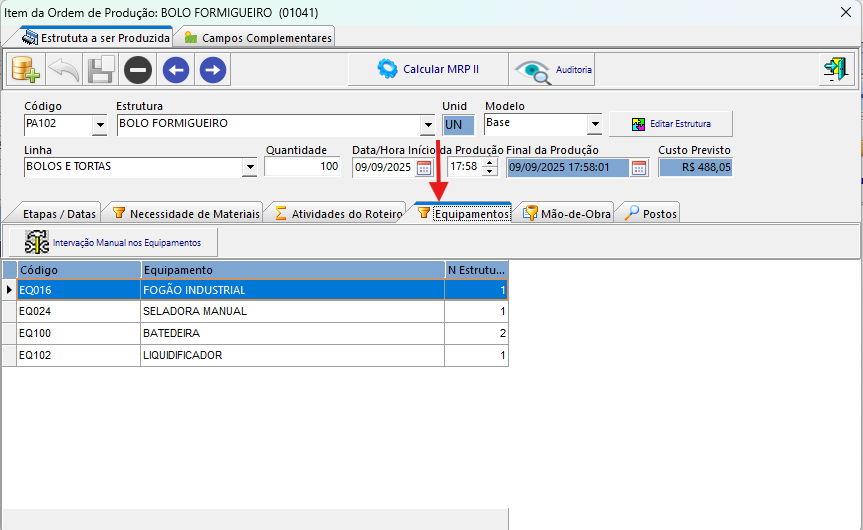Expand the Código PA102 dropdown
This screenshot has height=530, width=863.
(99, 125)
